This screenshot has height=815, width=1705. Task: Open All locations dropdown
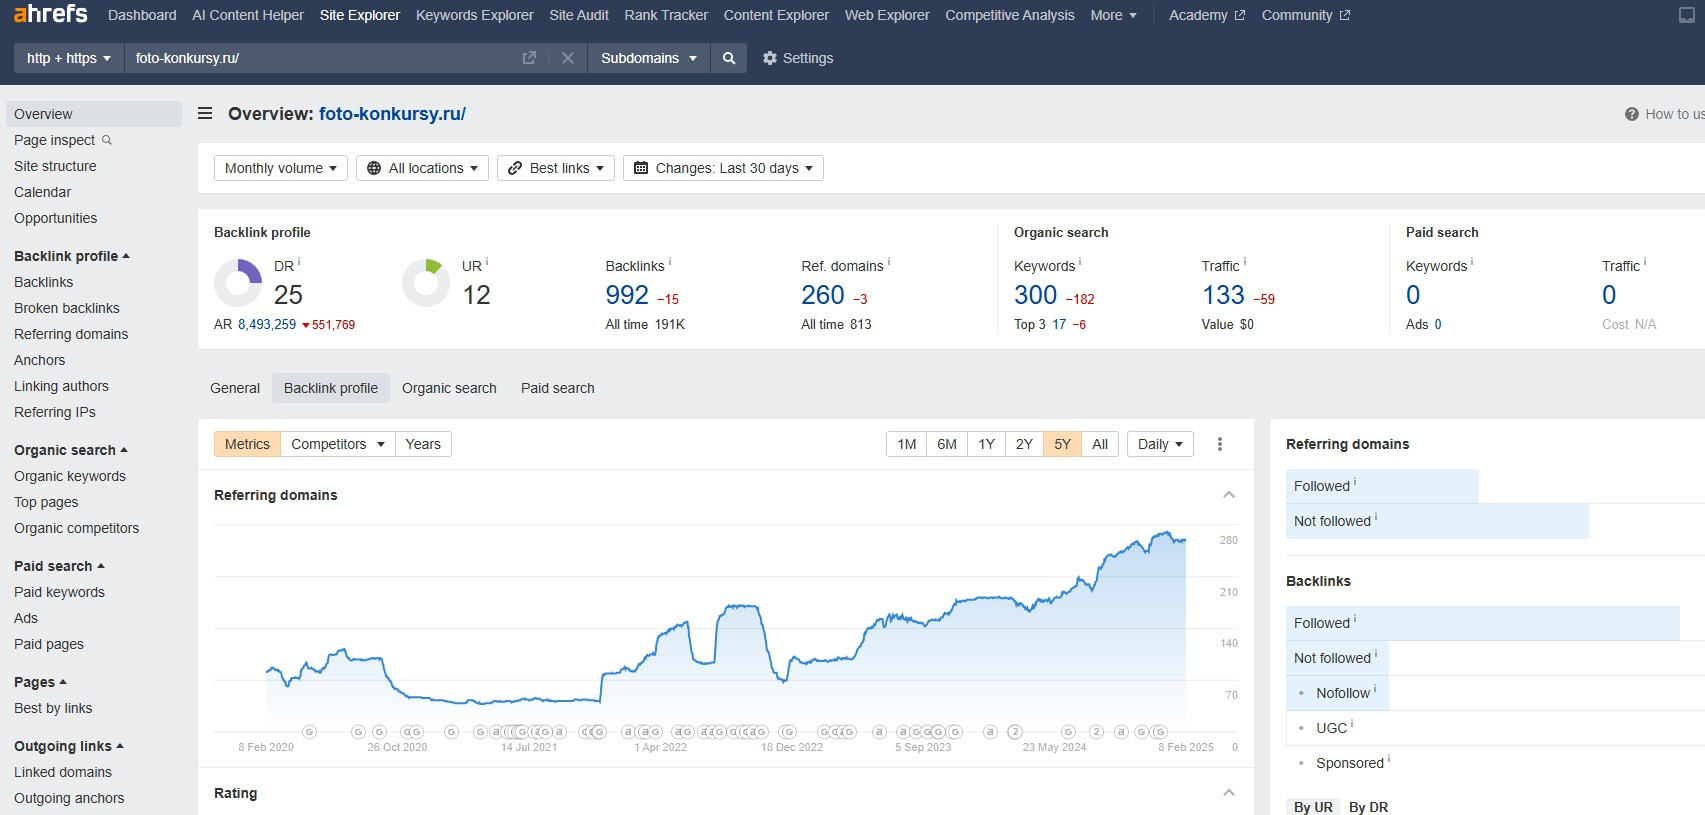tap(422, 168)
